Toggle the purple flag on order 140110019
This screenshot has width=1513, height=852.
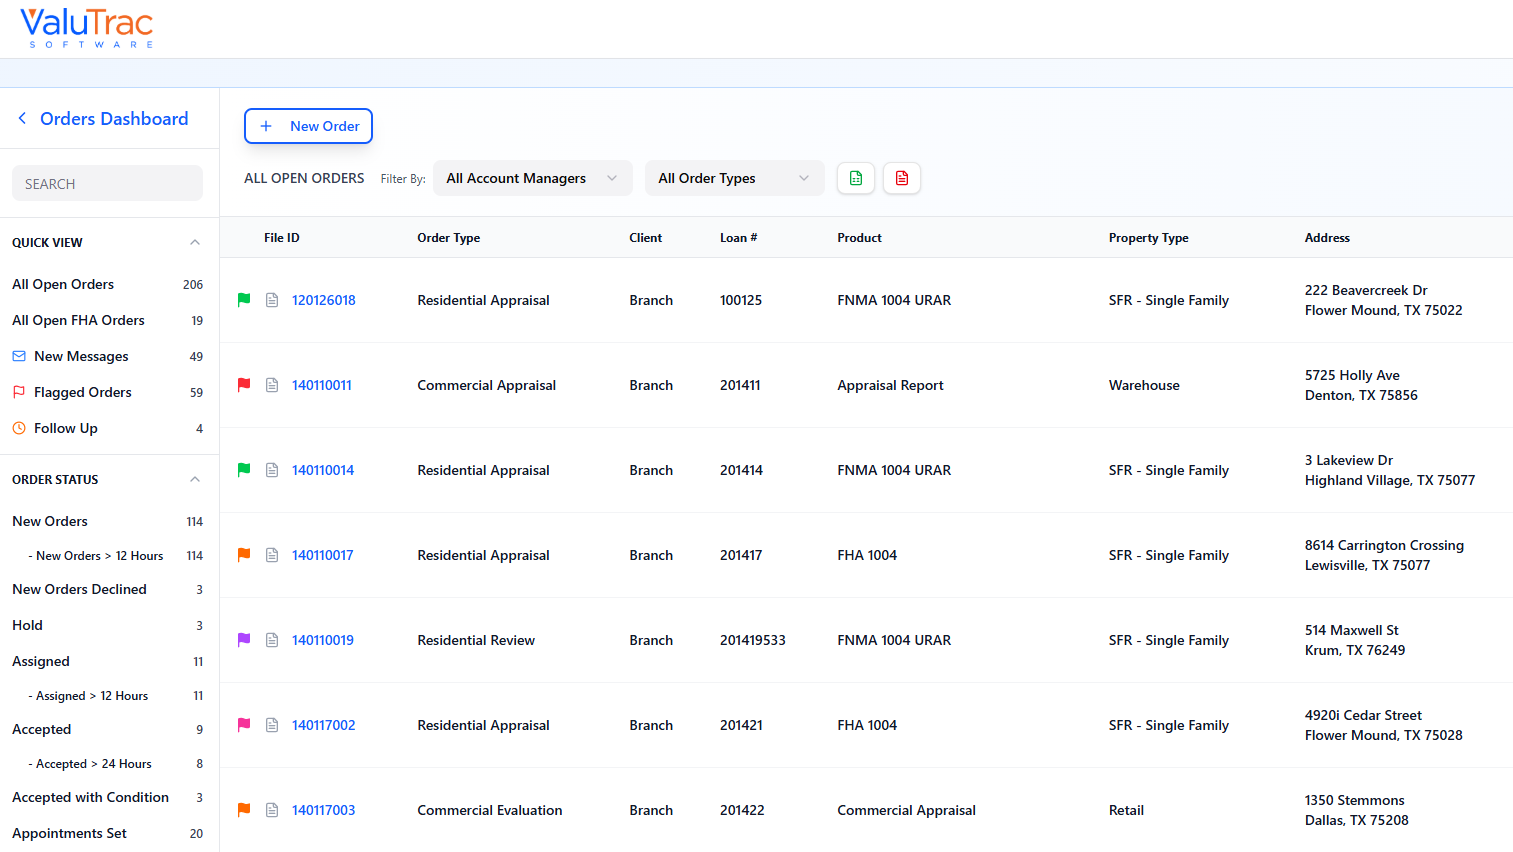click(245, 639)
